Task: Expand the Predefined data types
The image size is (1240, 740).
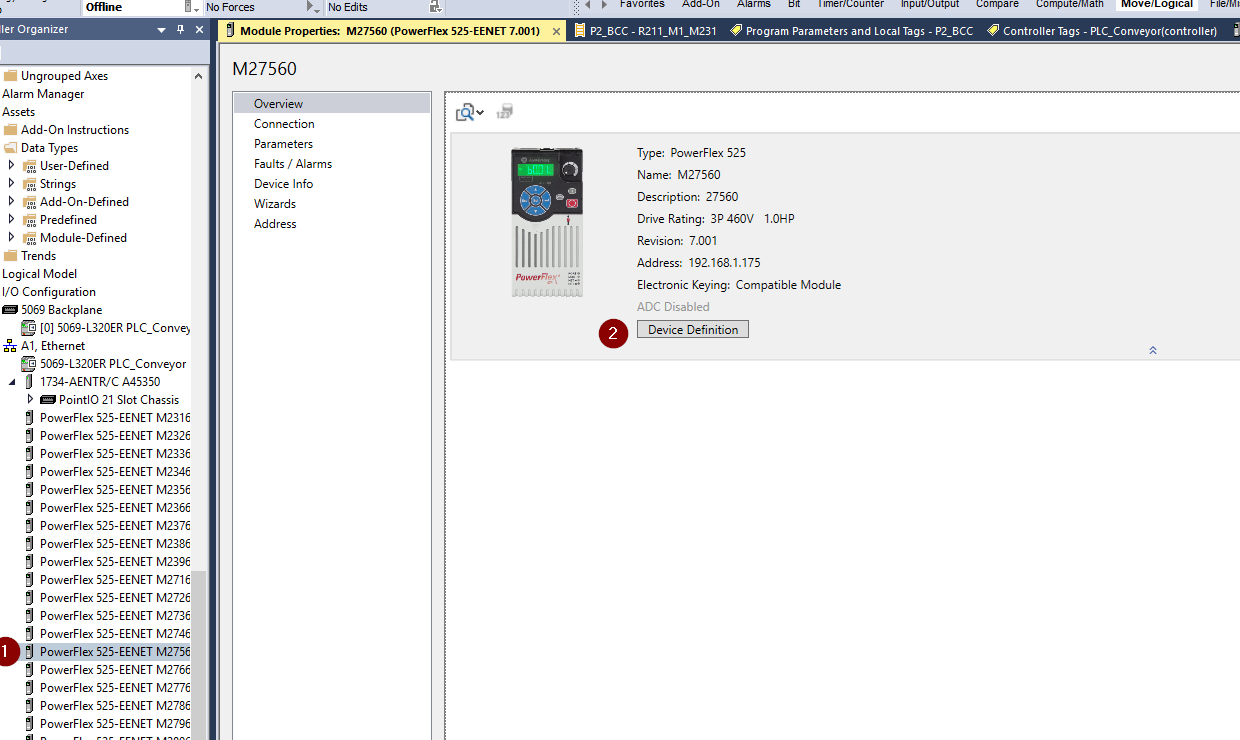Action: coord(11,220)
